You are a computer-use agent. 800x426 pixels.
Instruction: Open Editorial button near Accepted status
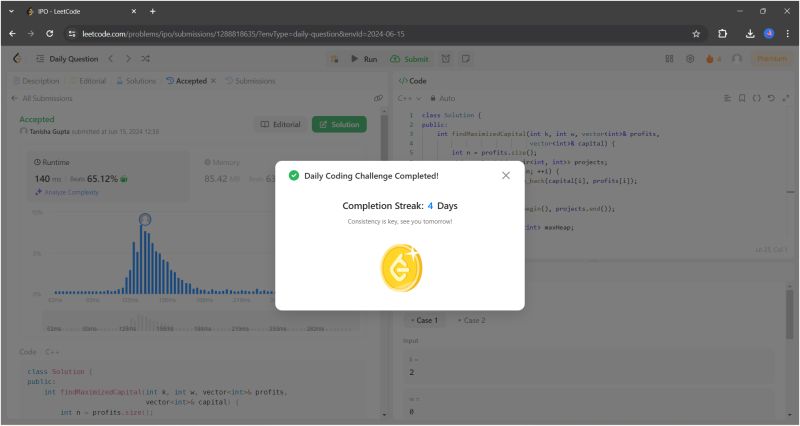coord(281,124)
